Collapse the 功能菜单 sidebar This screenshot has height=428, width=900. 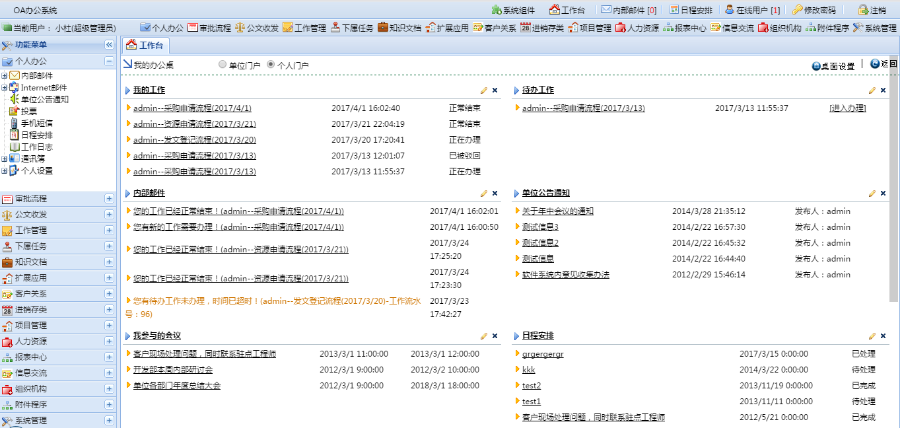point(109,45)
